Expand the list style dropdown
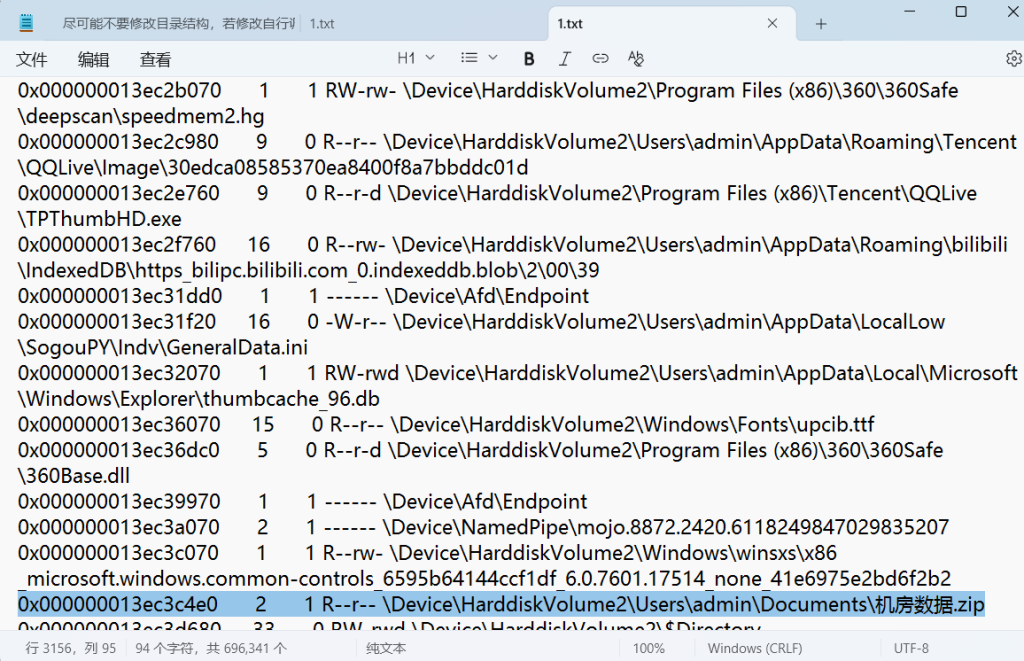This screenshot has height=661, width=1024. click(480, 59)
